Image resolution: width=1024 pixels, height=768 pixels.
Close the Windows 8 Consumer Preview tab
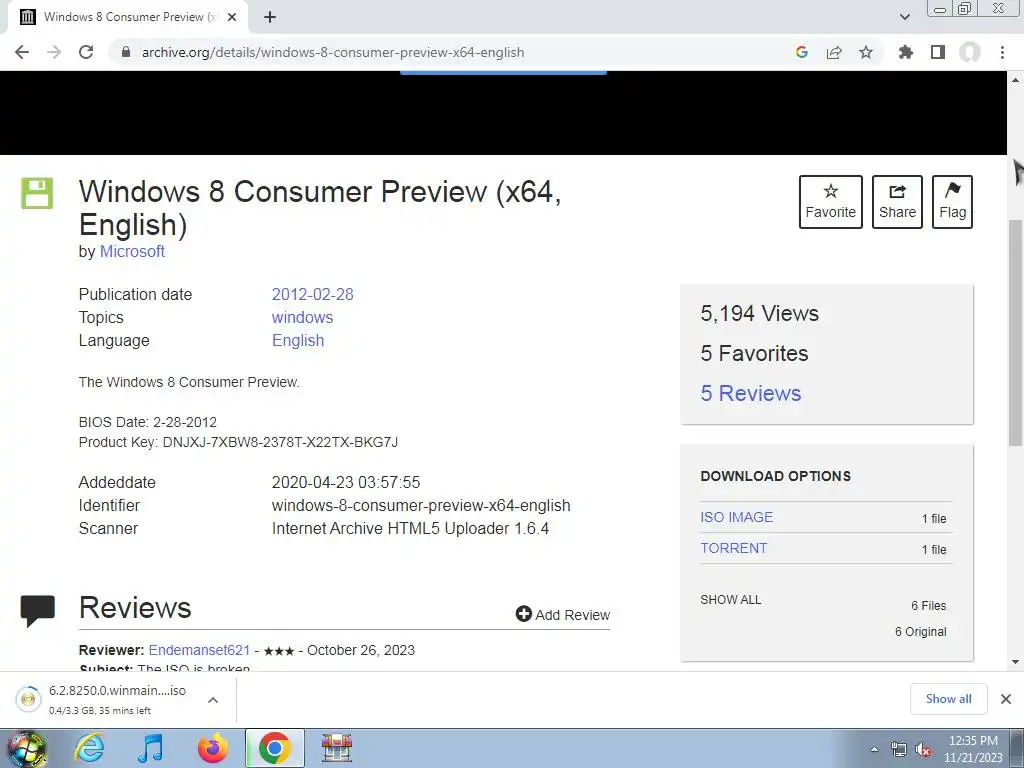click(x=232, y=17)
